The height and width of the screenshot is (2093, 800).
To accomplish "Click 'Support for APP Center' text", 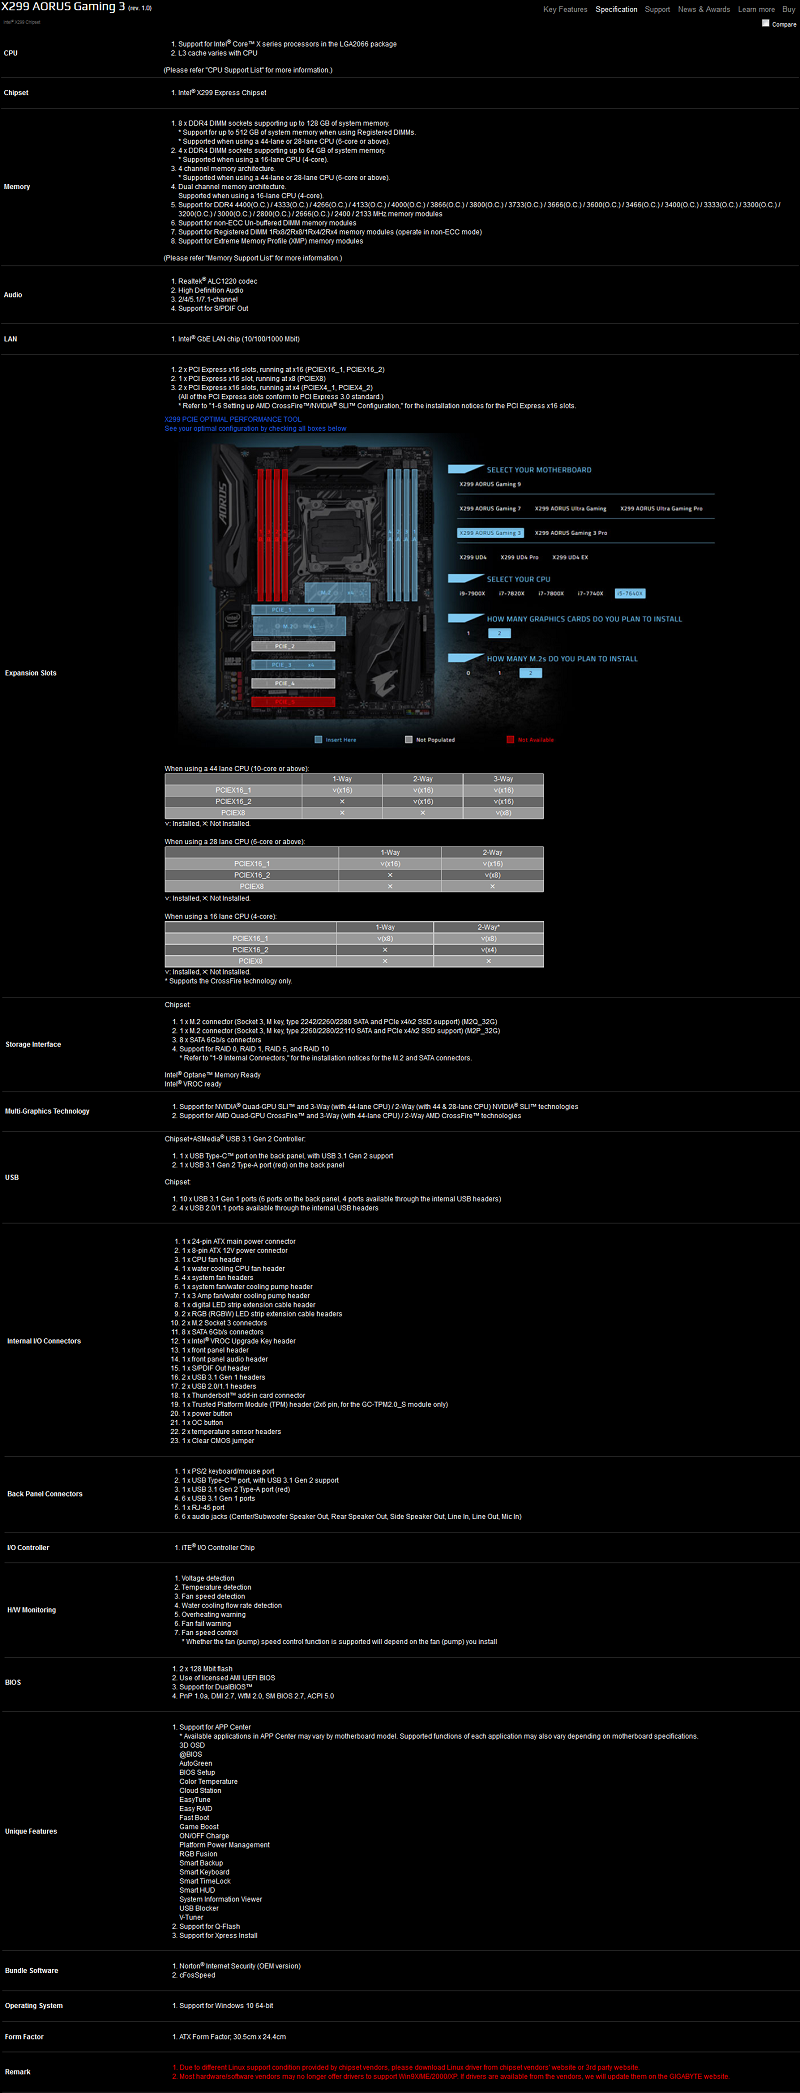I will click(x=215, y=1727).
